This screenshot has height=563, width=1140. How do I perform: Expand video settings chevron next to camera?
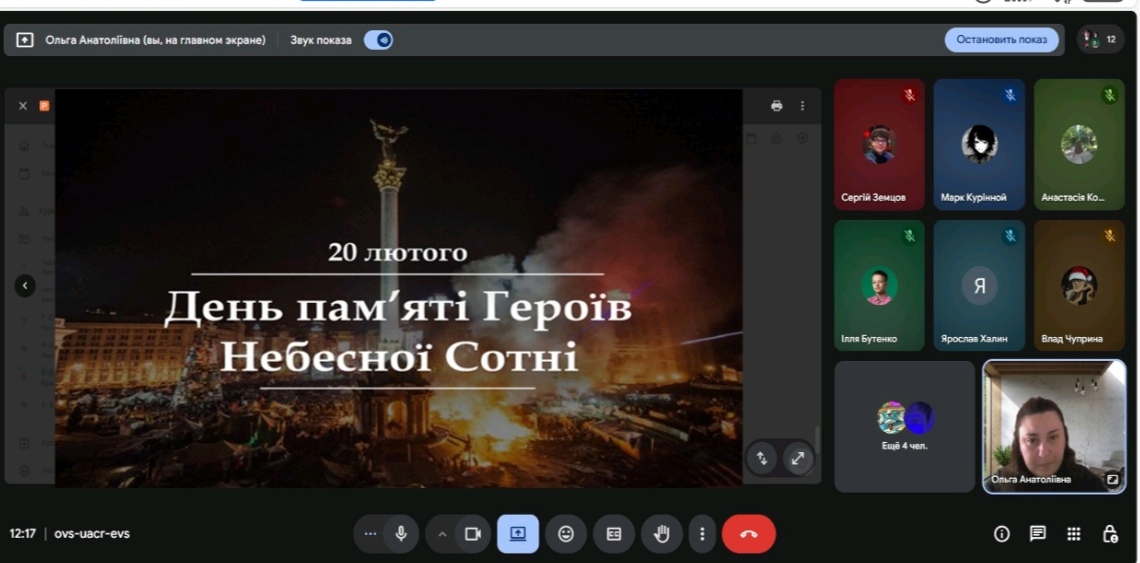[441, 534]
